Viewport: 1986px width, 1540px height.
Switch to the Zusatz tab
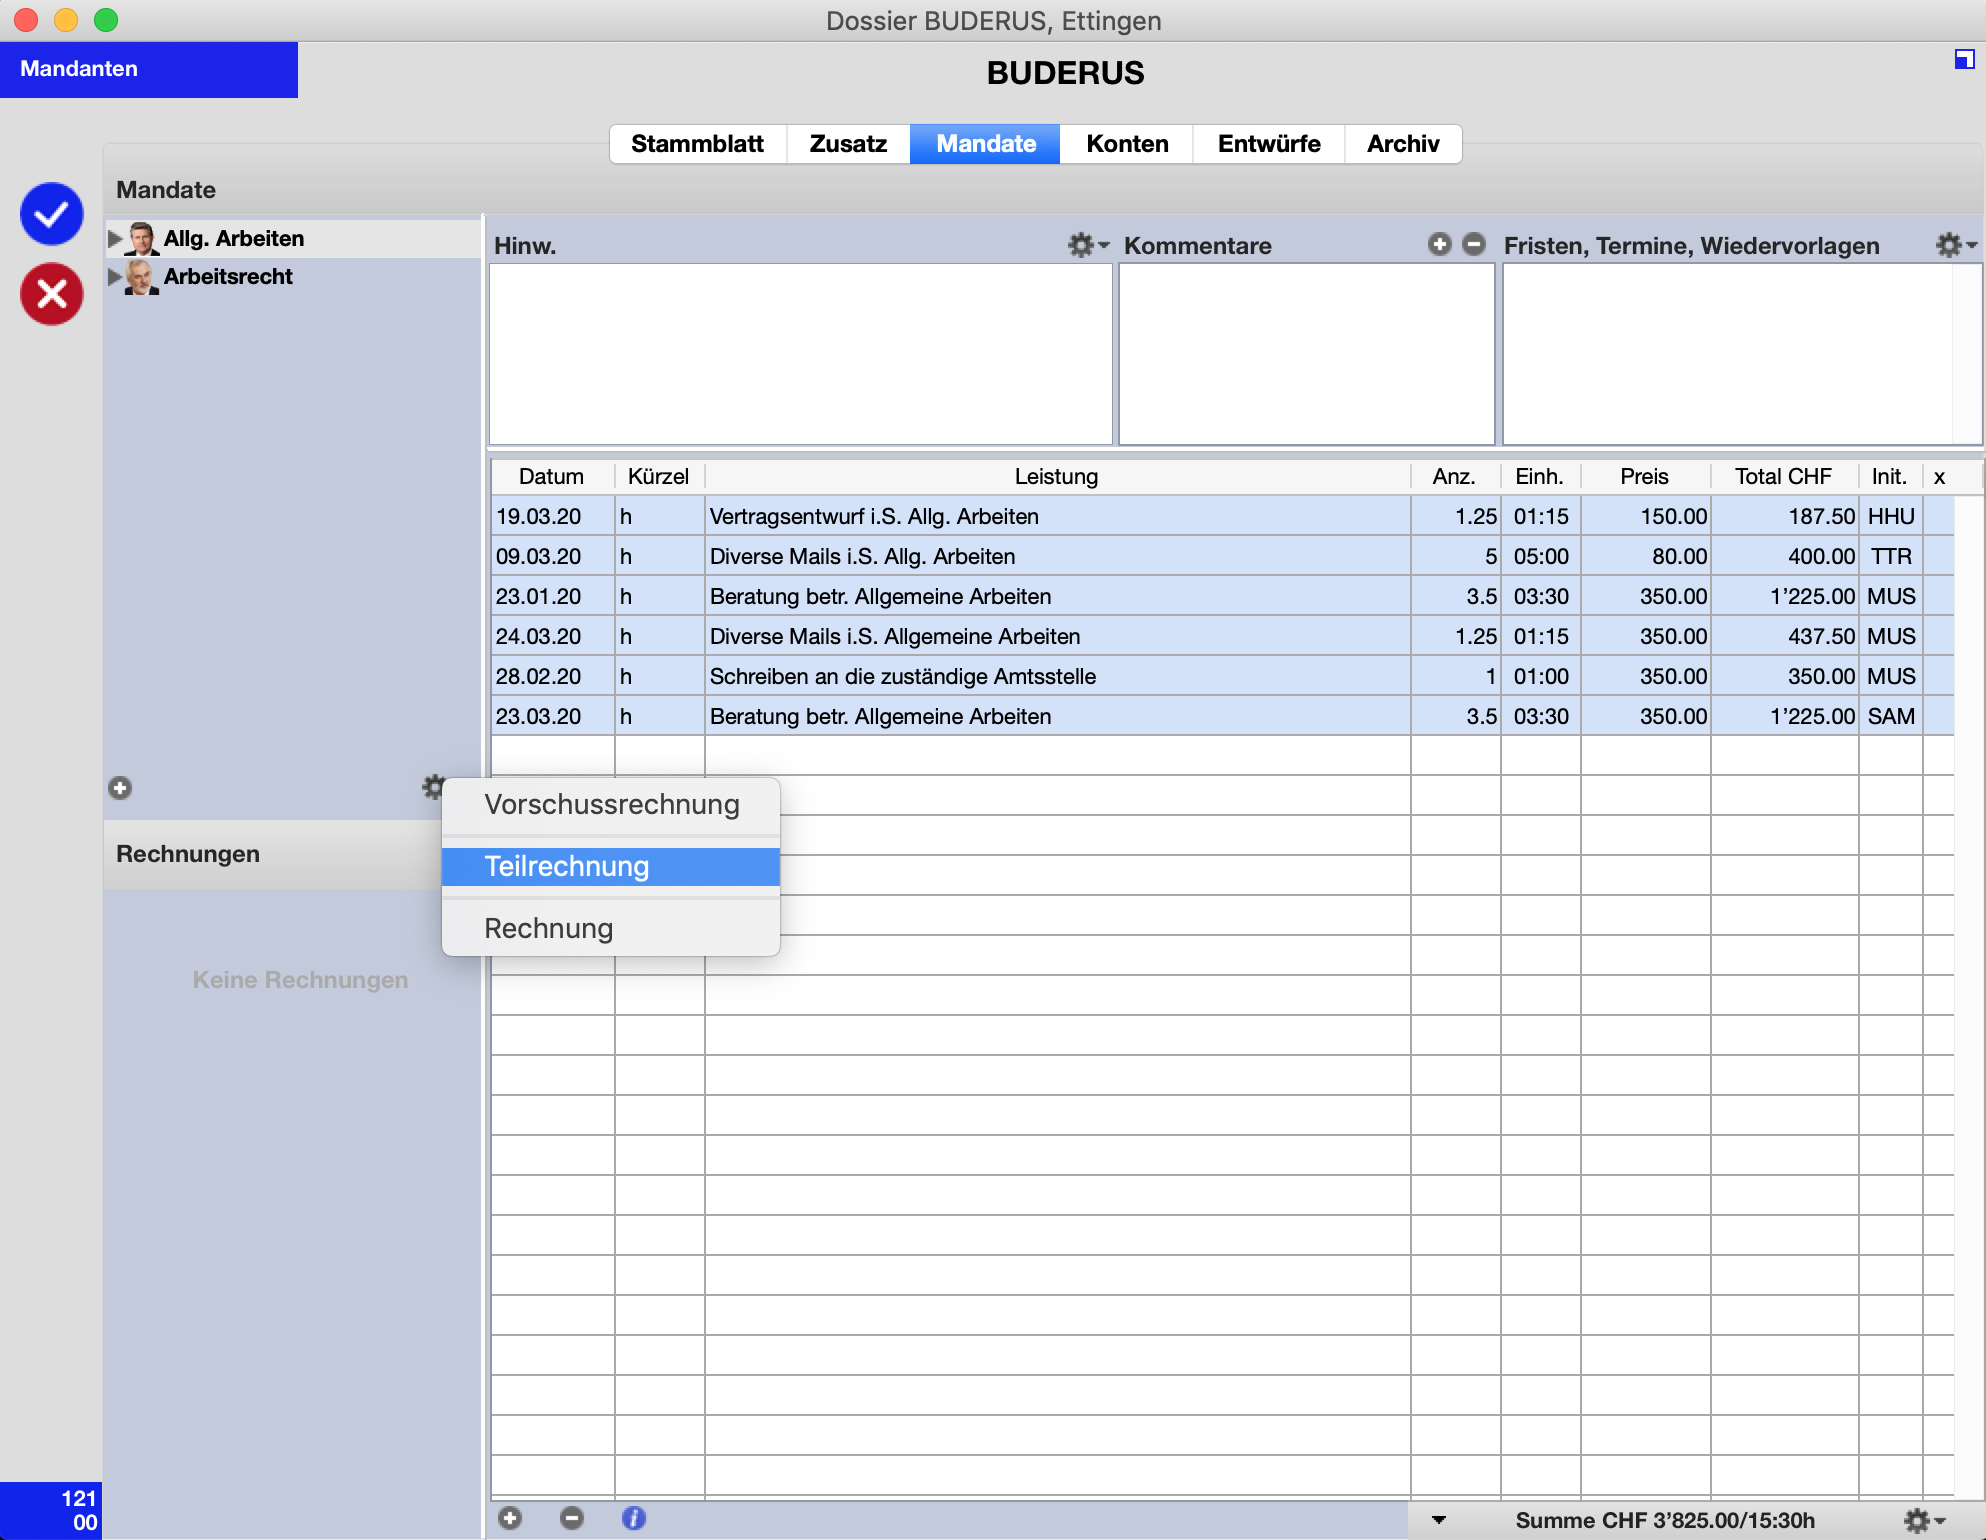pos(848,144)
